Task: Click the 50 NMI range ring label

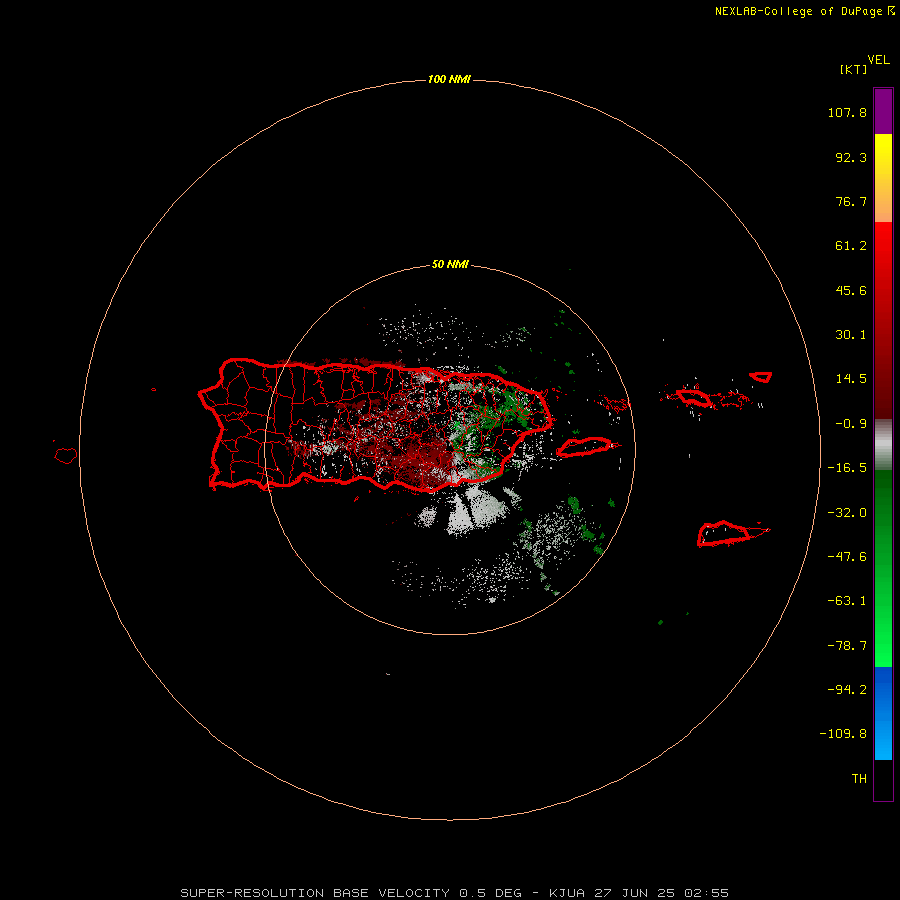Action: click(450, 265)
